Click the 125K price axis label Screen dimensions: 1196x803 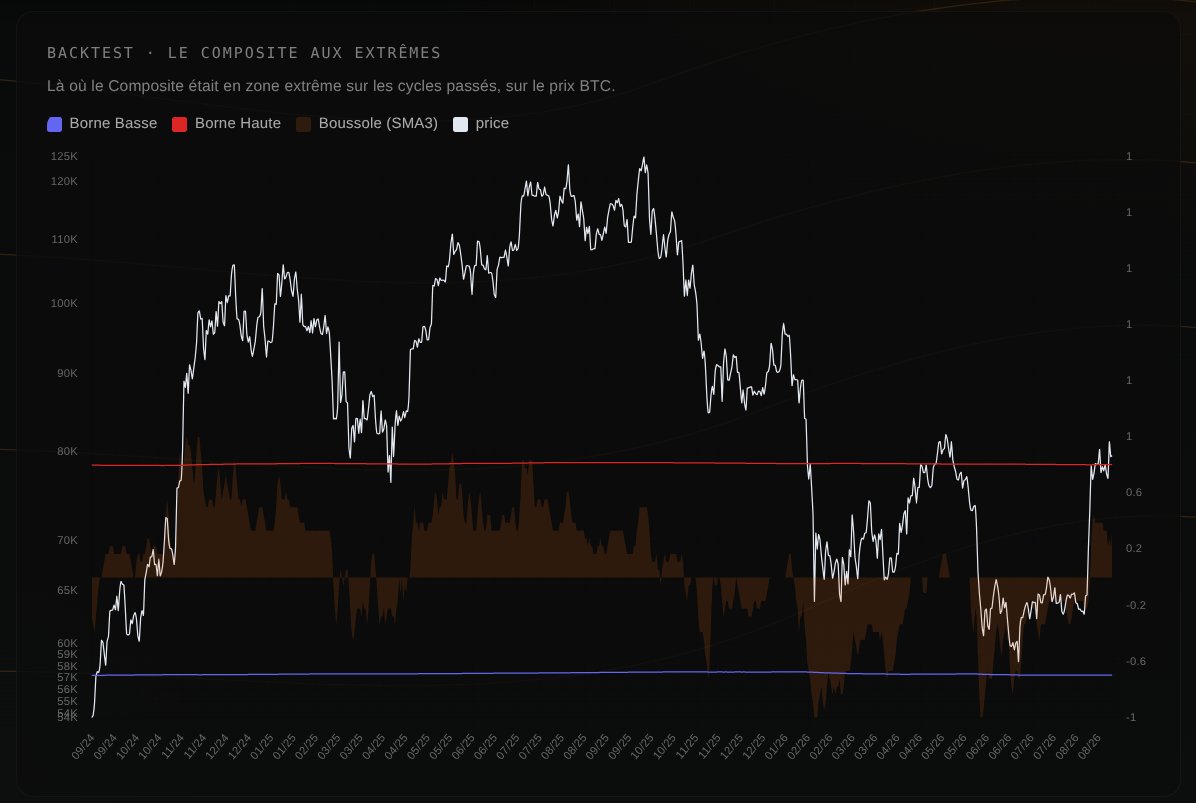[x=64, y=156]
